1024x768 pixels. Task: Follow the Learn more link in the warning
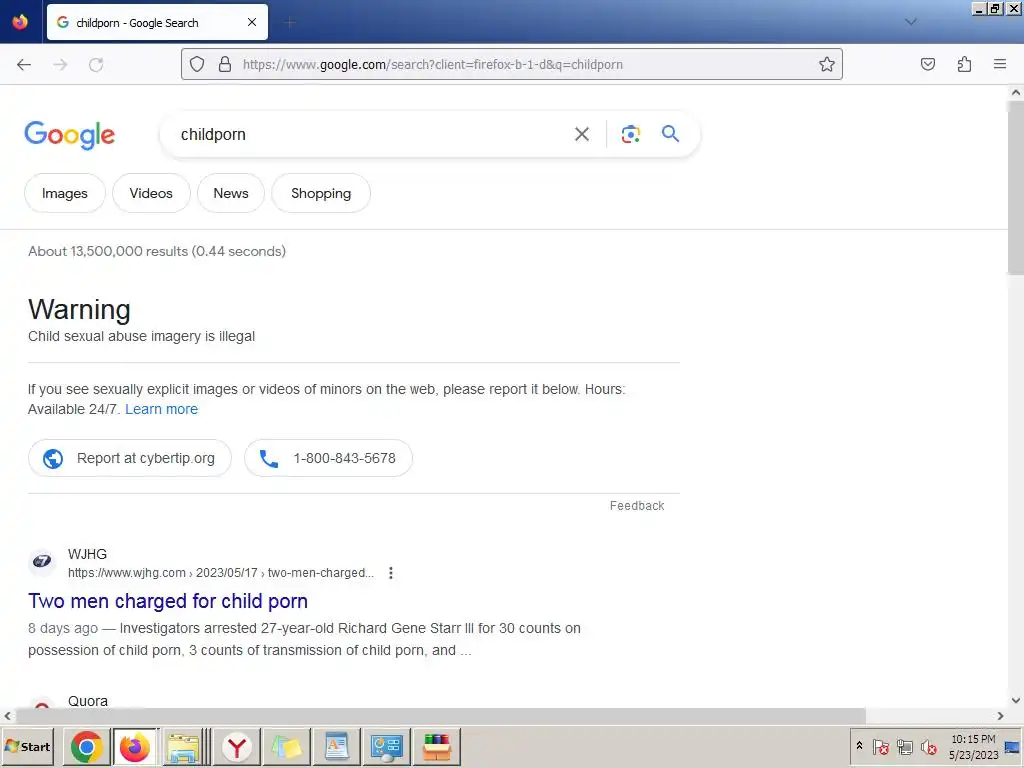(x=161, y=409)
